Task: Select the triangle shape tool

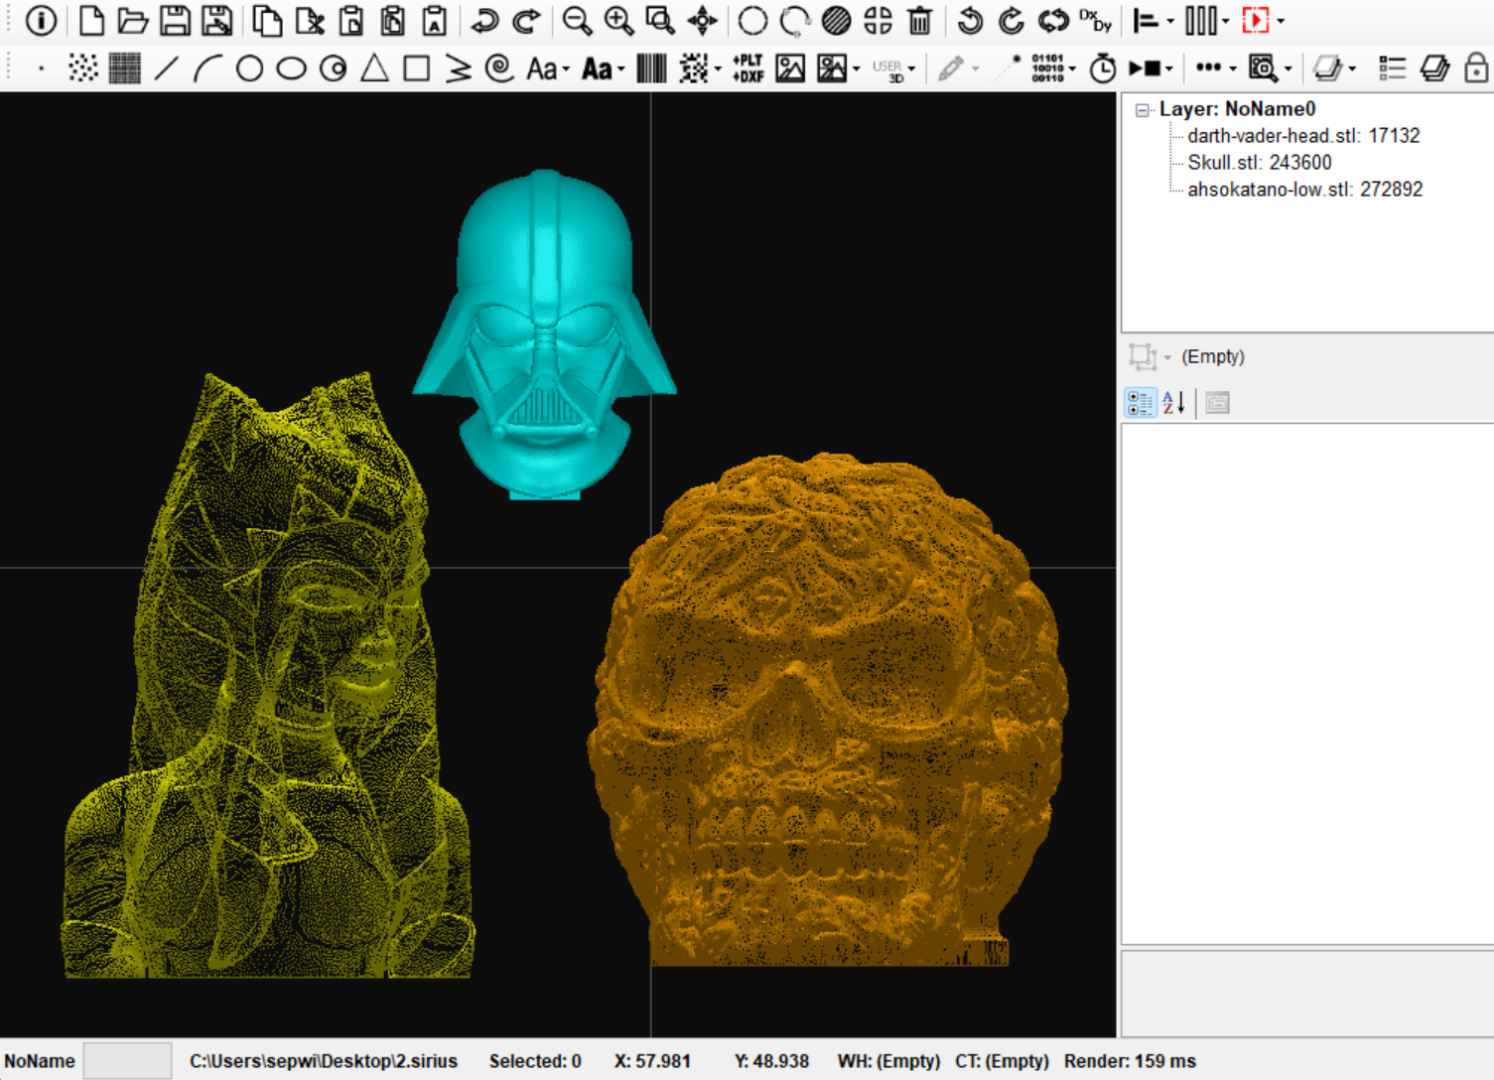Action: click(374, 68)
